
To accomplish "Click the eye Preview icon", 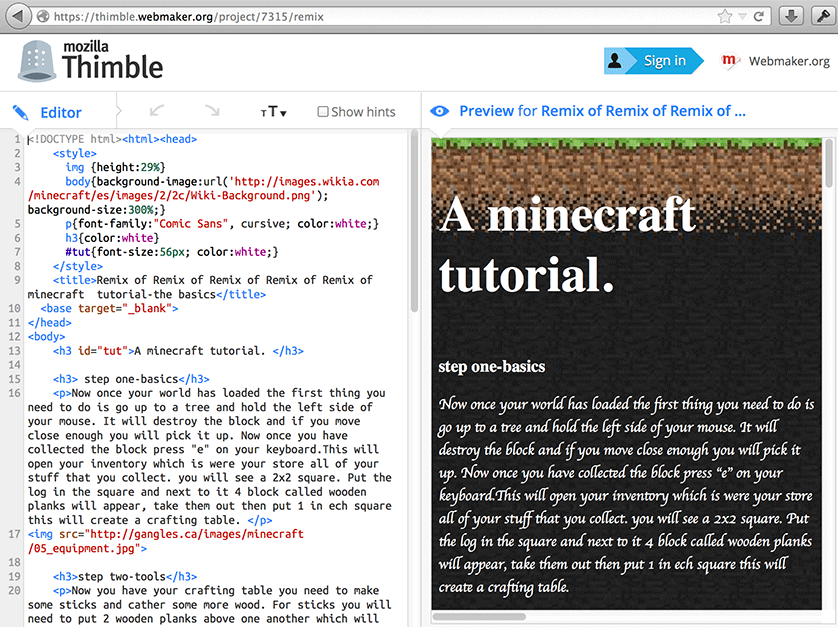I will (440, 111).
